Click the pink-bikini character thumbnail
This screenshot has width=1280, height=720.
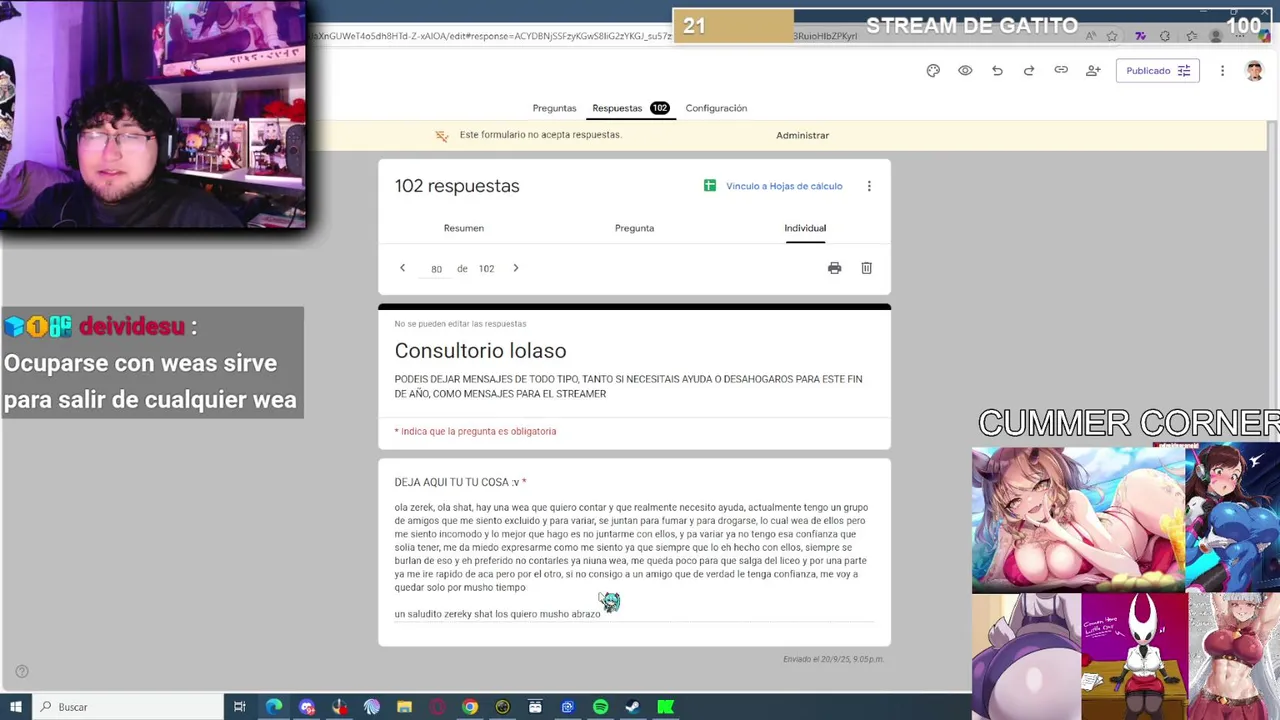pyautogui.click(x=1077, y=519)
